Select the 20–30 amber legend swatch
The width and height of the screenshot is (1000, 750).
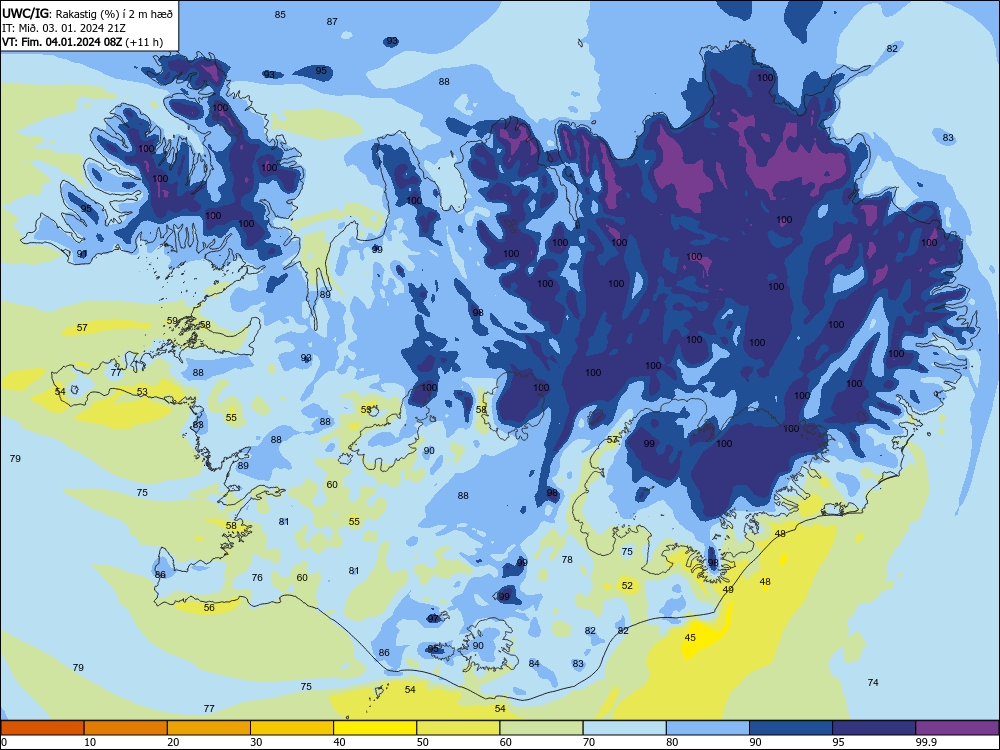209,728
